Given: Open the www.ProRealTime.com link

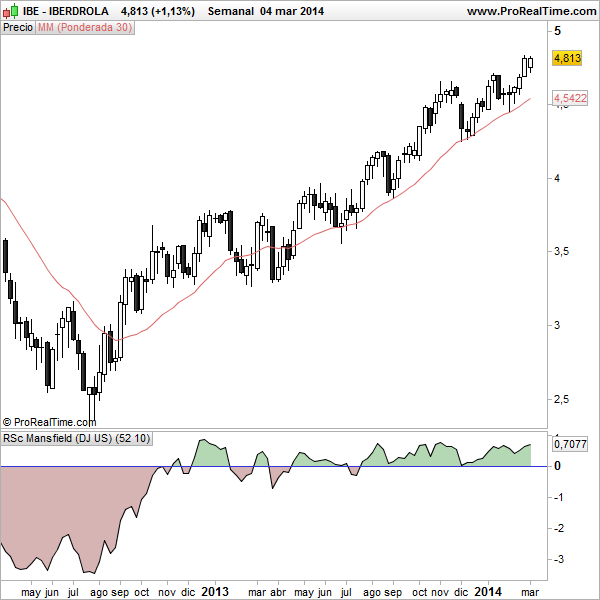Looking at the screenshot, I should point(532,11).
